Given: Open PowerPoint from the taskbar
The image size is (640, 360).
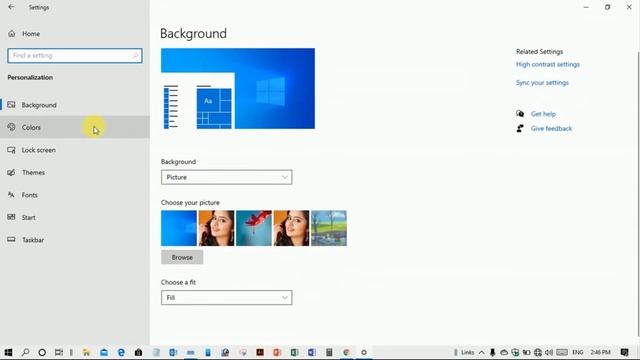Looking at the screenshot, I should pos(277,352).
